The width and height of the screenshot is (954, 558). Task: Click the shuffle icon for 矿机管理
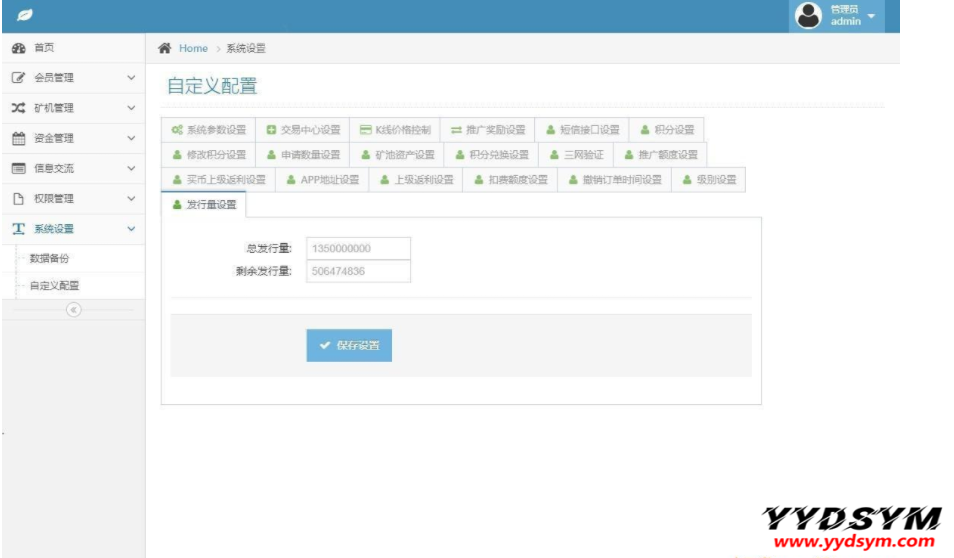pos(19,108)
